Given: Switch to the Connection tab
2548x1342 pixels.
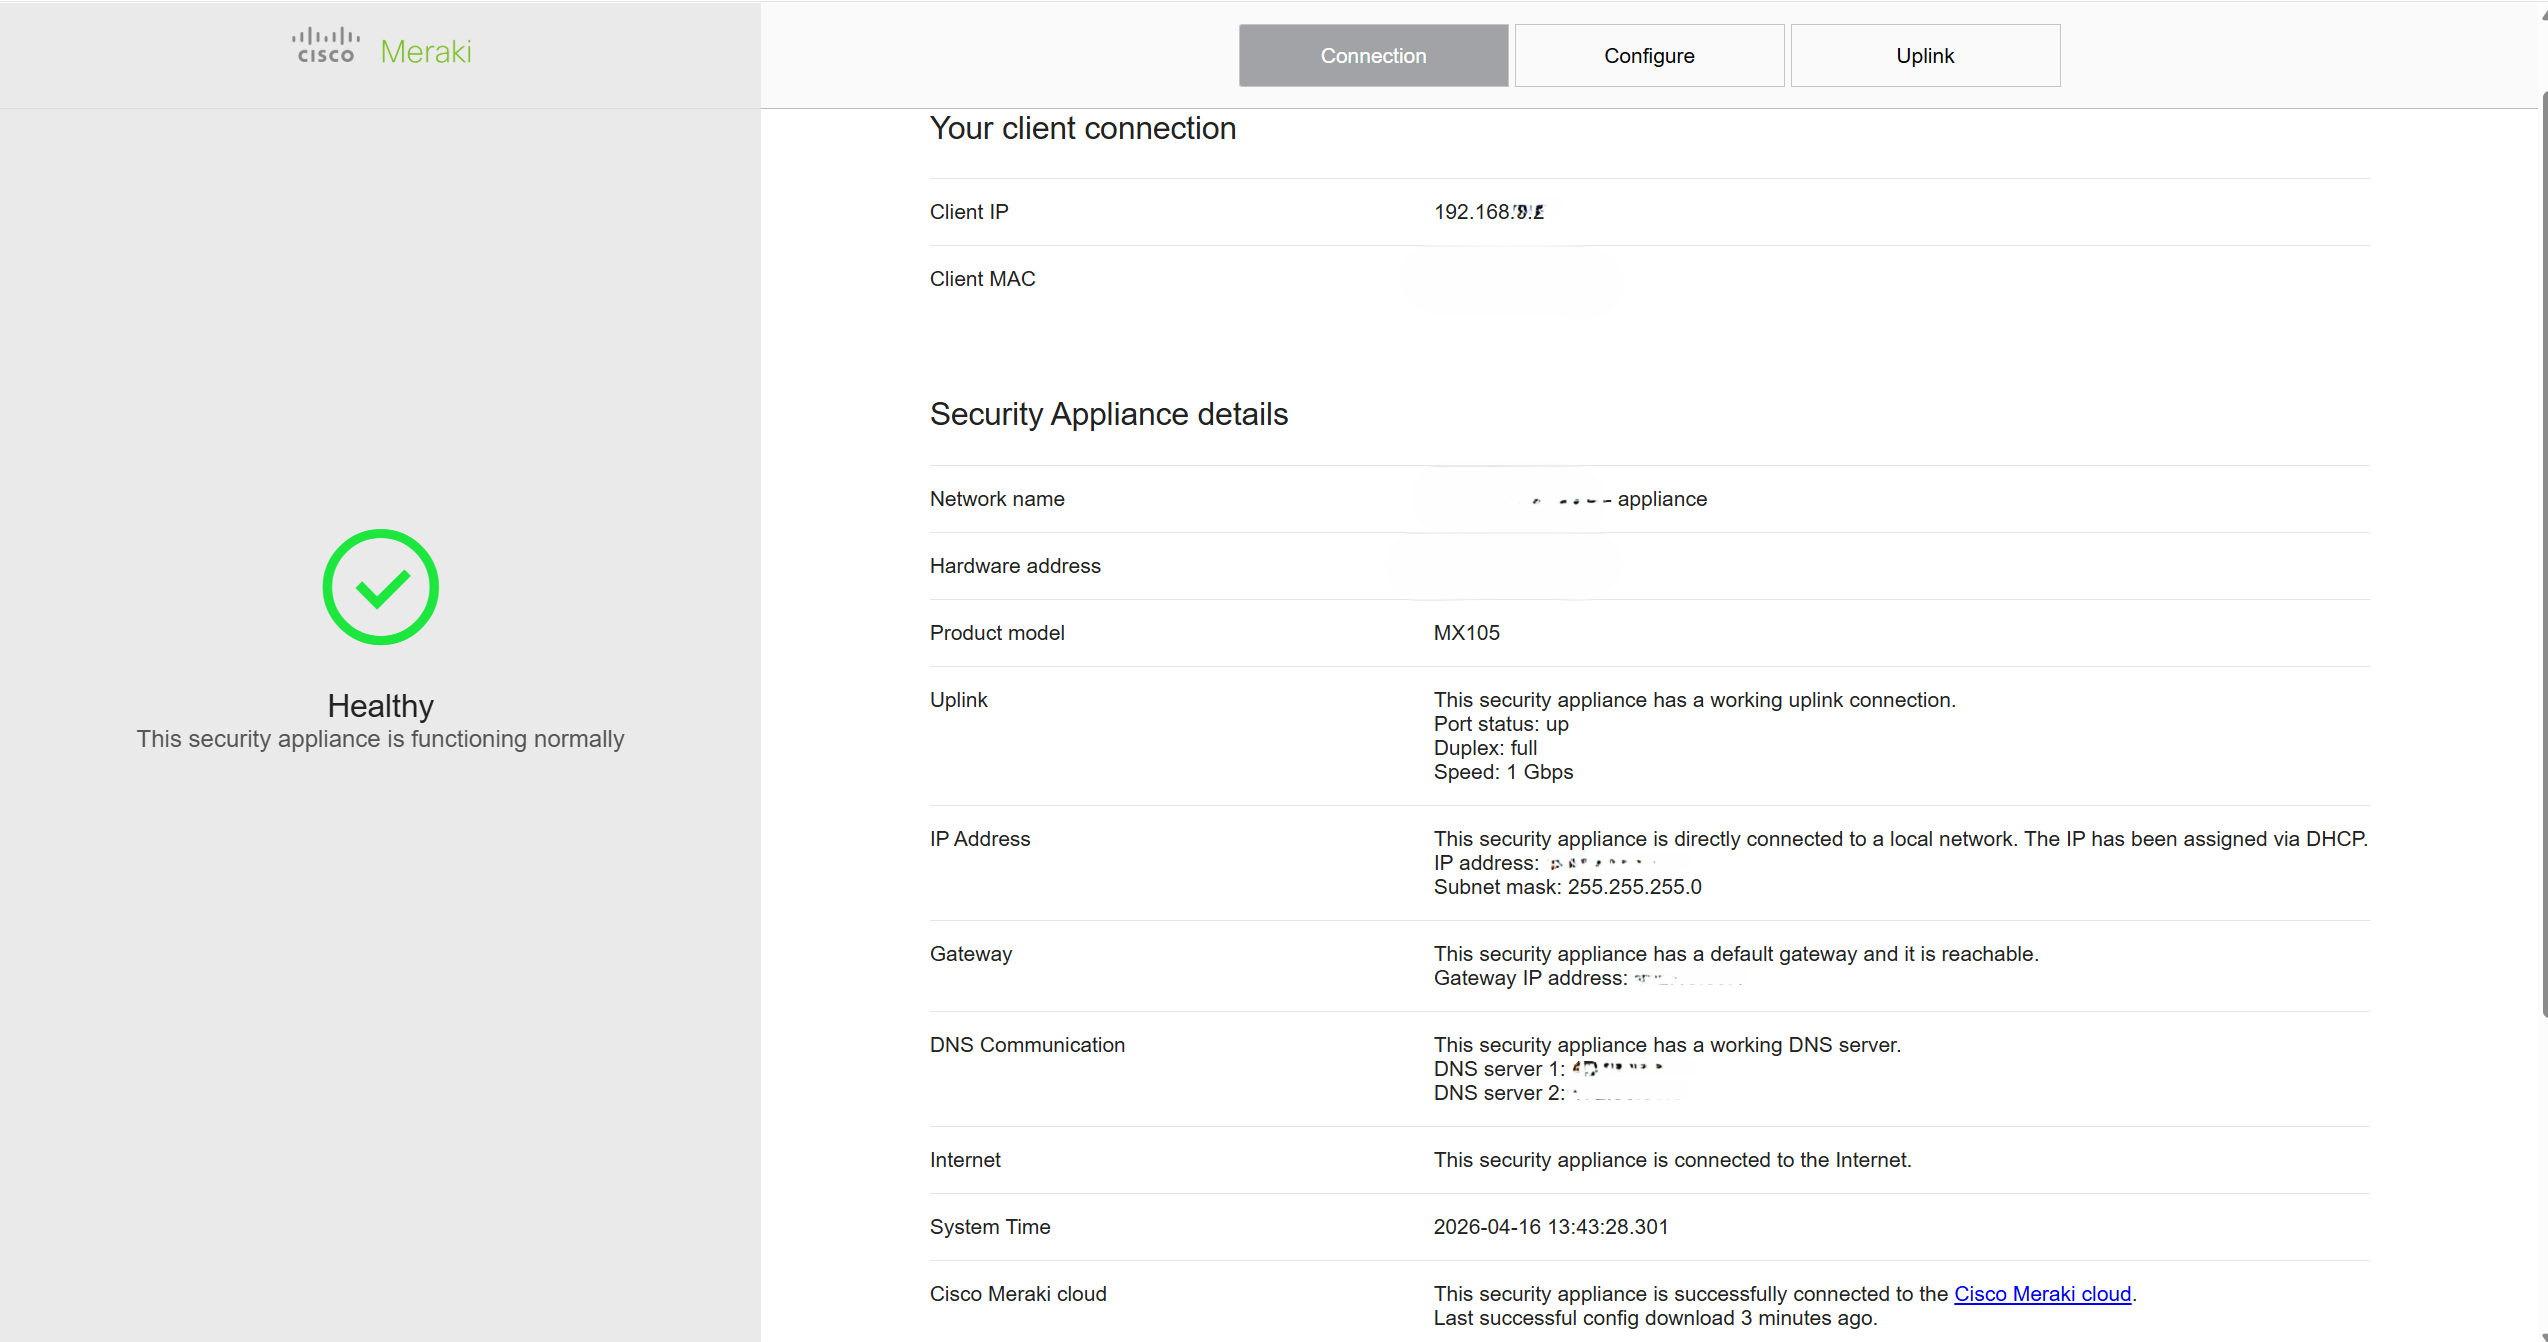Looking at the screenshot, I should [x=1372, y=56].
